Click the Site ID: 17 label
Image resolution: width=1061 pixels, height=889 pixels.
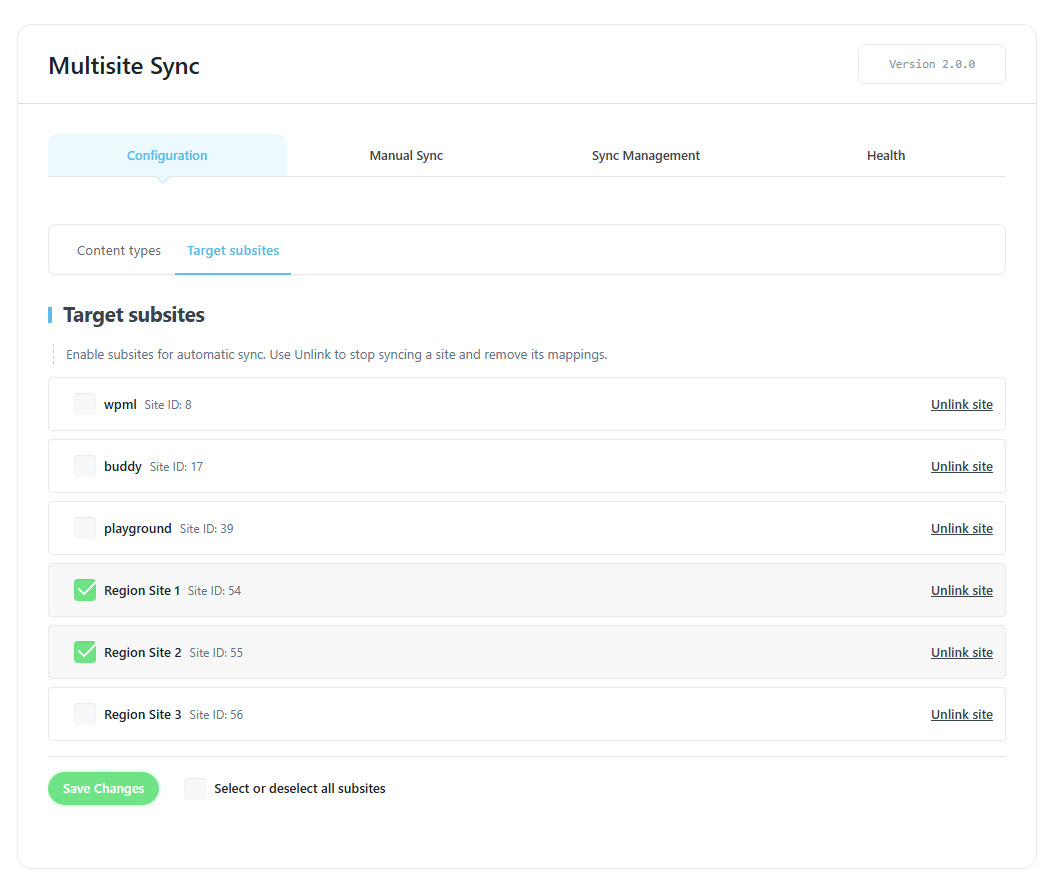coord(176,467)
